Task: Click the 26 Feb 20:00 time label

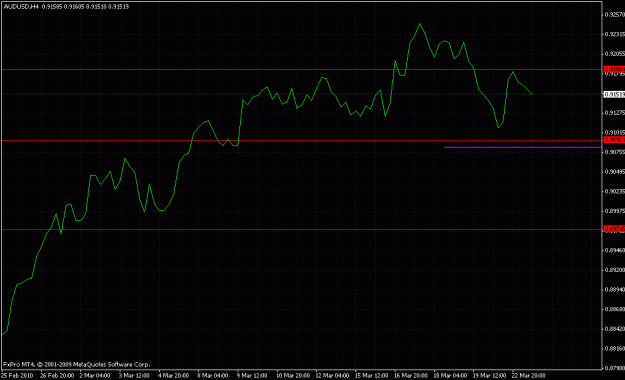Action: pyautogui.click(x=57, y=376)
